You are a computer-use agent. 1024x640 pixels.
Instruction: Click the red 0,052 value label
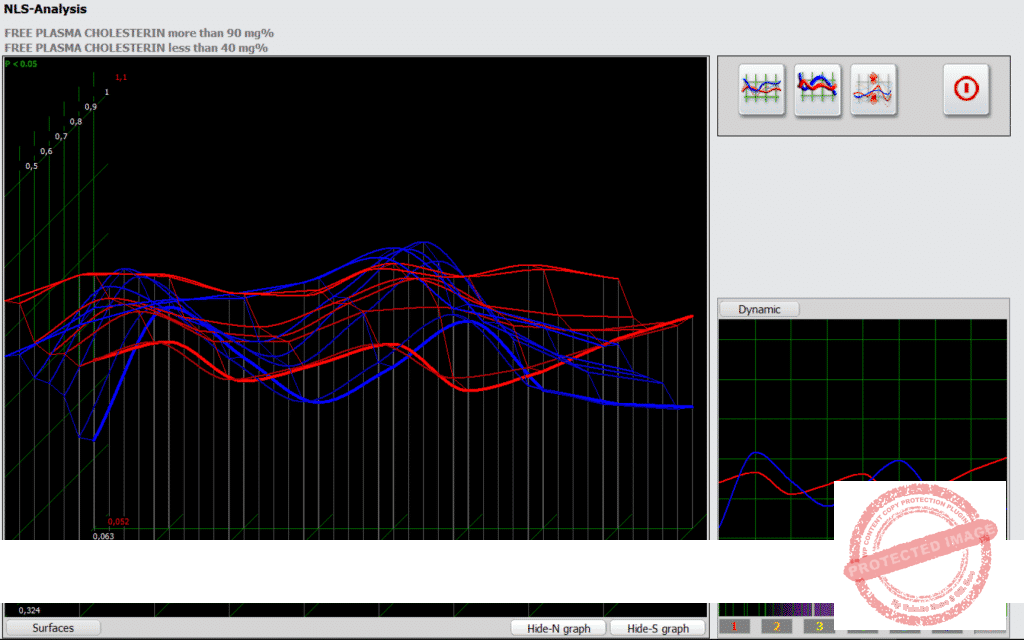[118, 522]
